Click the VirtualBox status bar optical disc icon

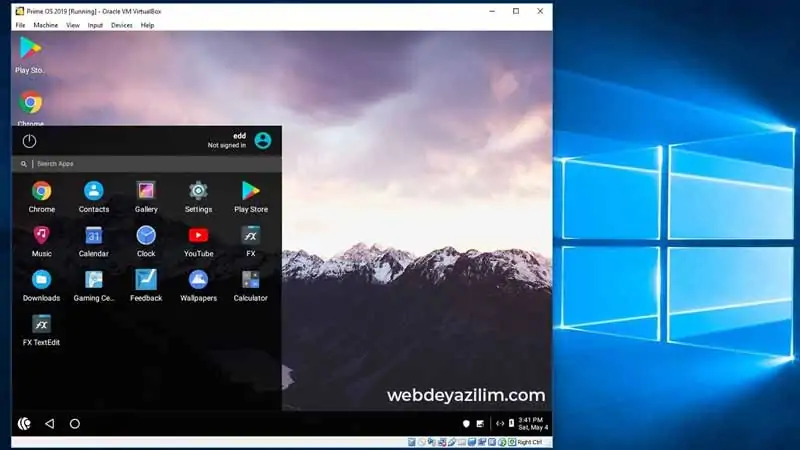(422, 442)
